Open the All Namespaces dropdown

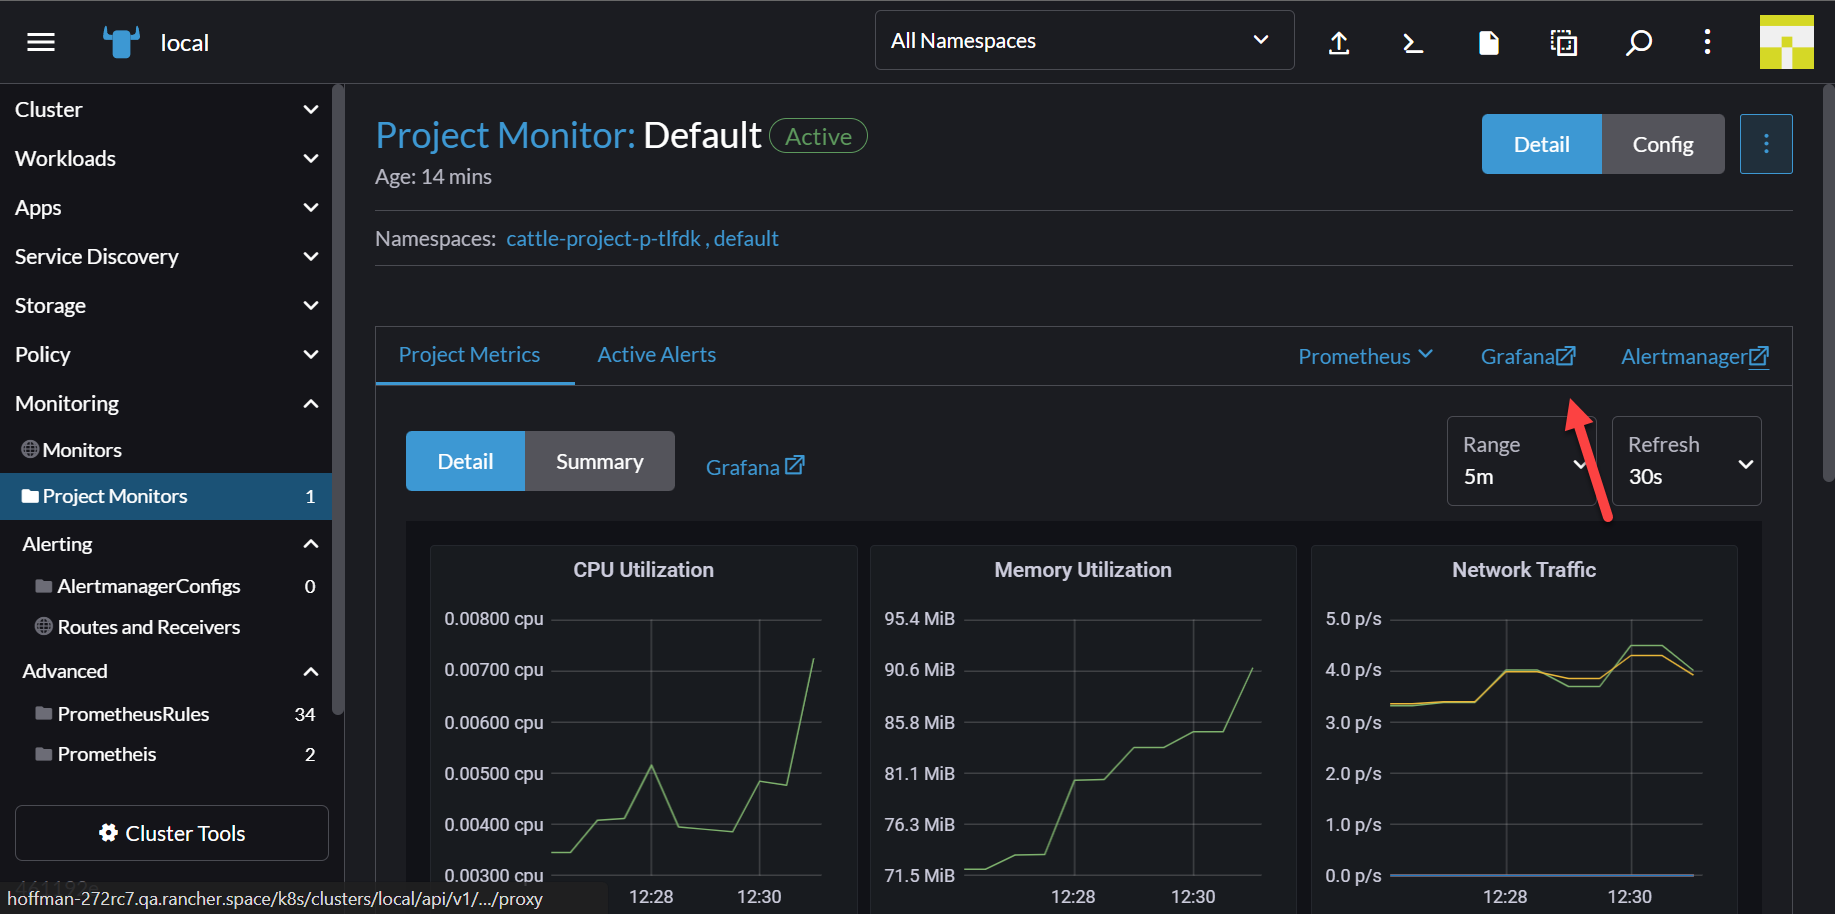tap(1083, 40)
